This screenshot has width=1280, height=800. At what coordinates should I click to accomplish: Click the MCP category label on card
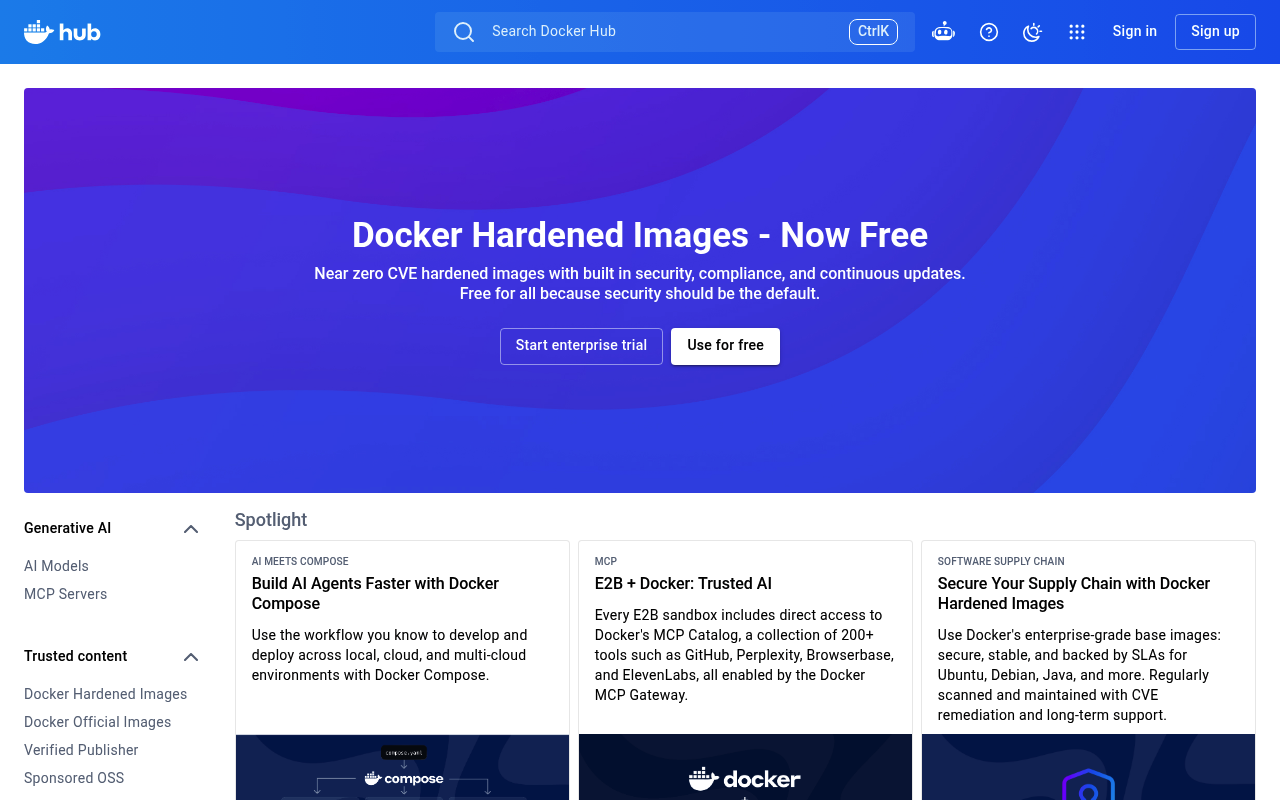606,562
